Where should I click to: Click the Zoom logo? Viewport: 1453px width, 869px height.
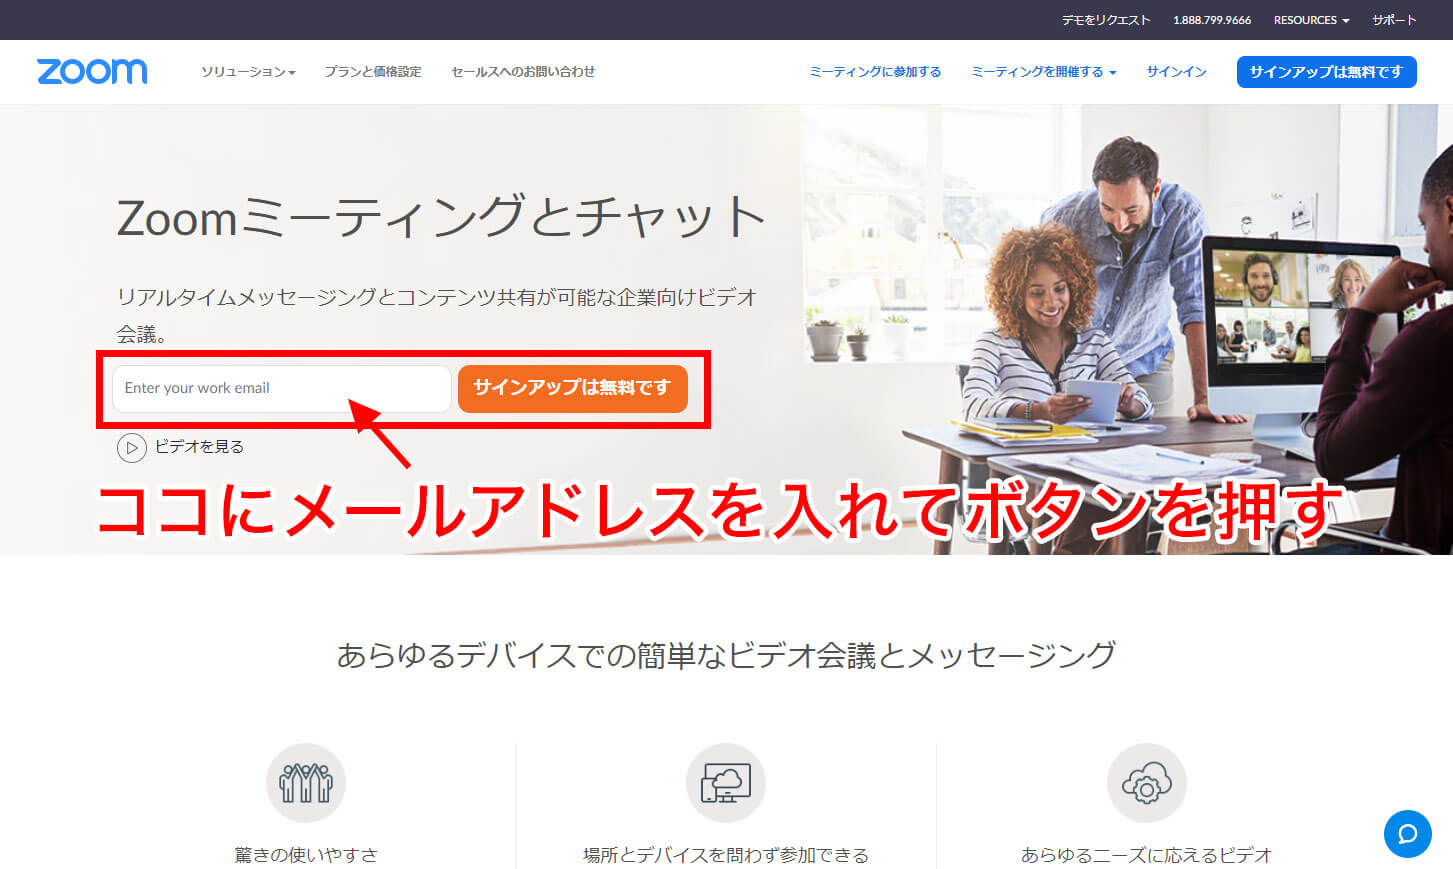[92, 71]
